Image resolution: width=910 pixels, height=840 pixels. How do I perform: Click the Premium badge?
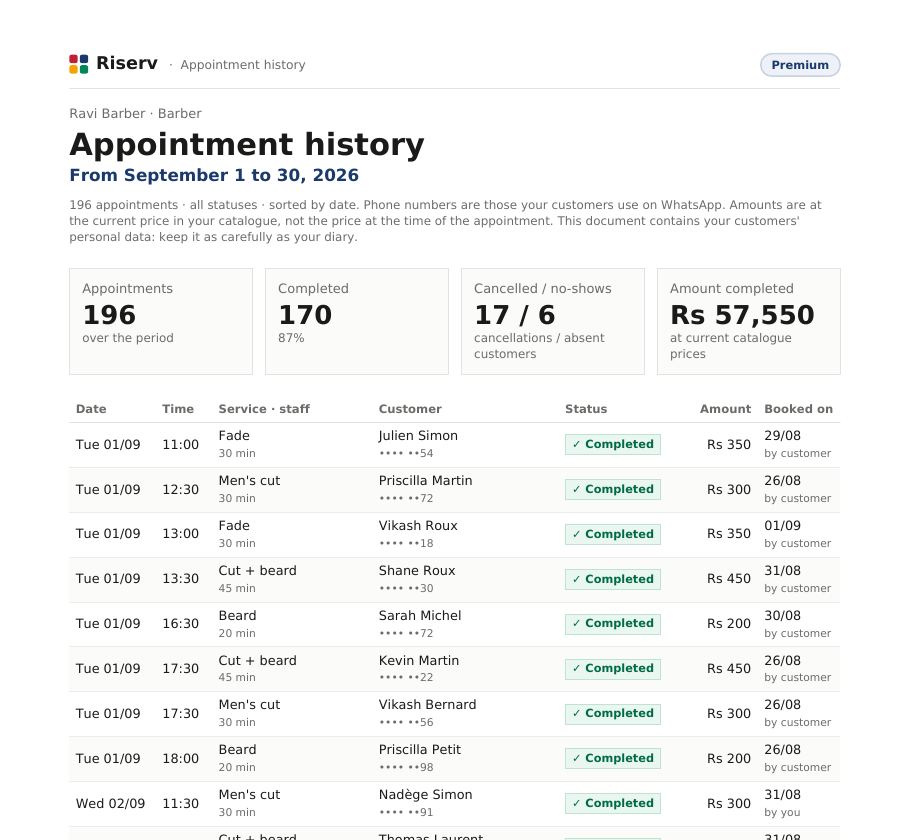tap(800, 65)
